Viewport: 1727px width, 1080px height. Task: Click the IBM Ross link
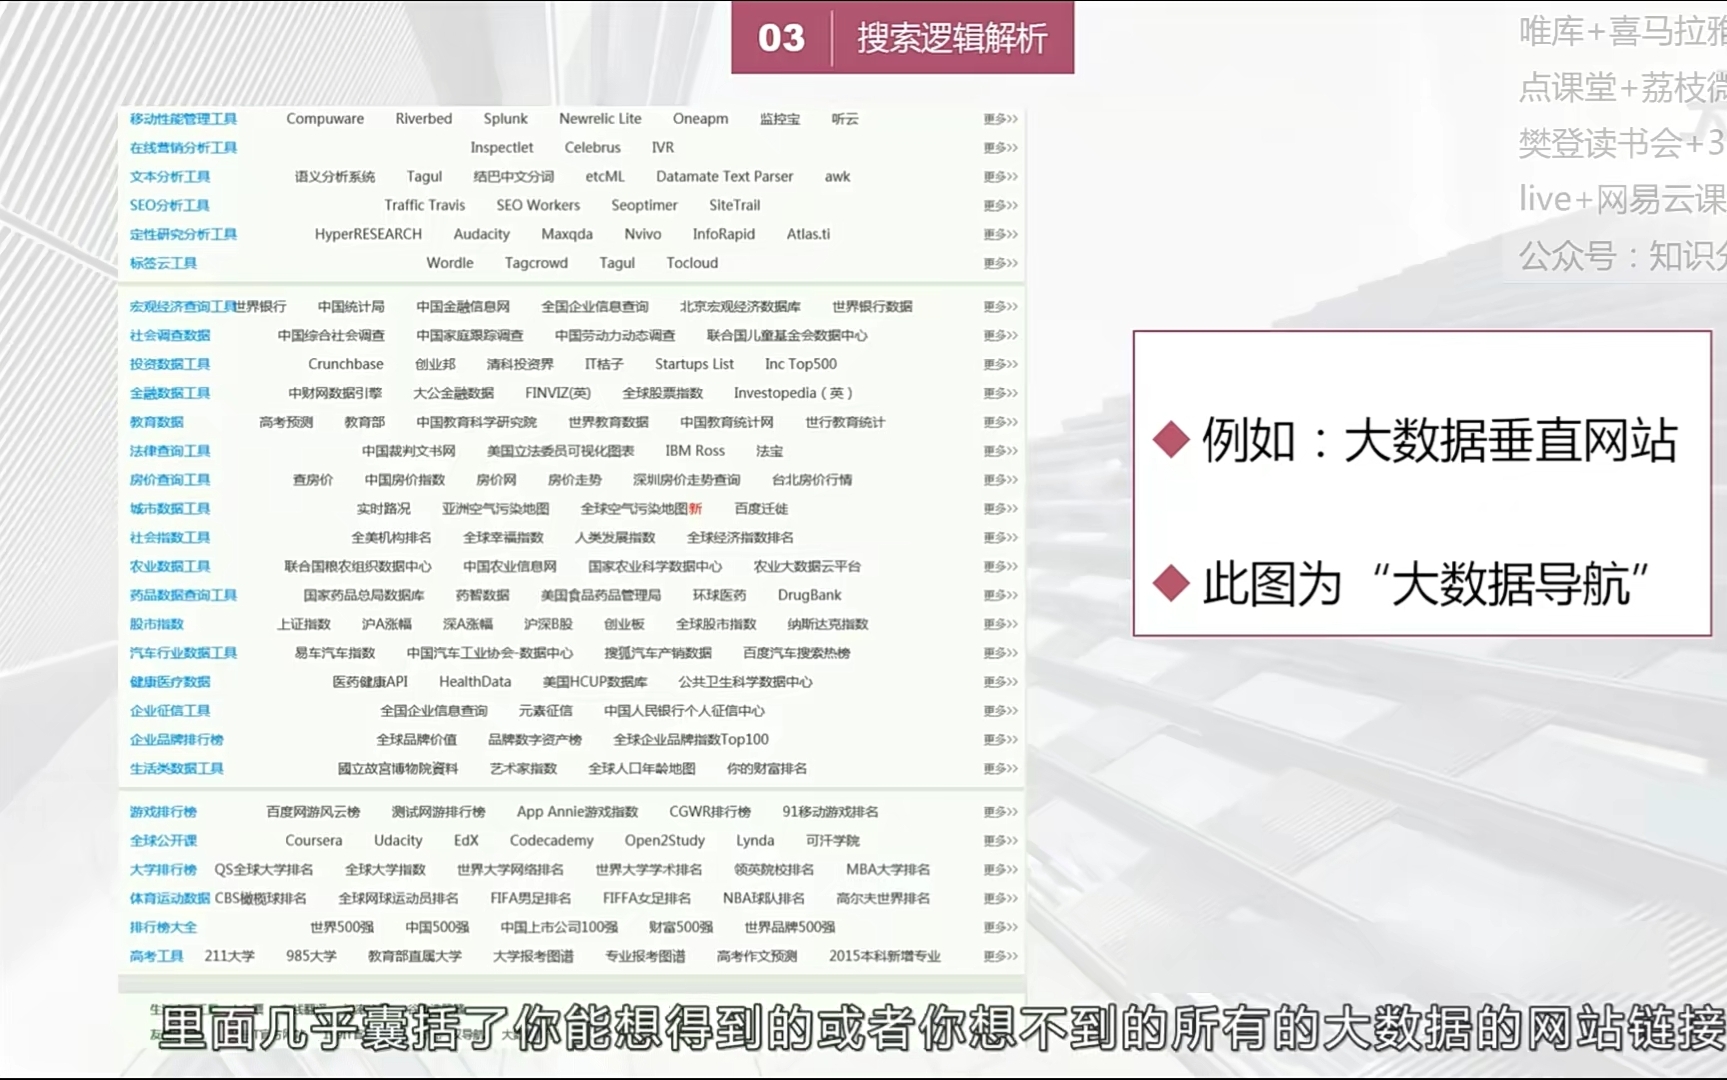(695, 451)
